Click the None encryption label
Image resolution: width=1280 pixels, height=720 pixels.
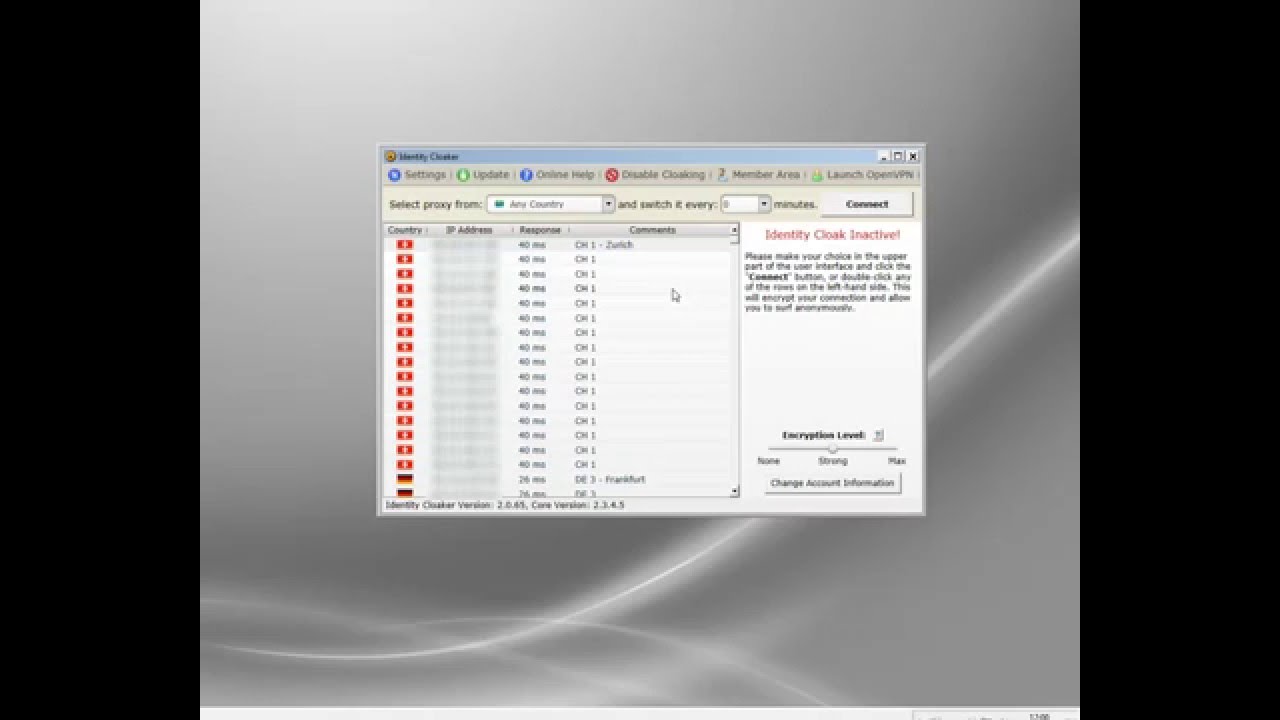768,461
